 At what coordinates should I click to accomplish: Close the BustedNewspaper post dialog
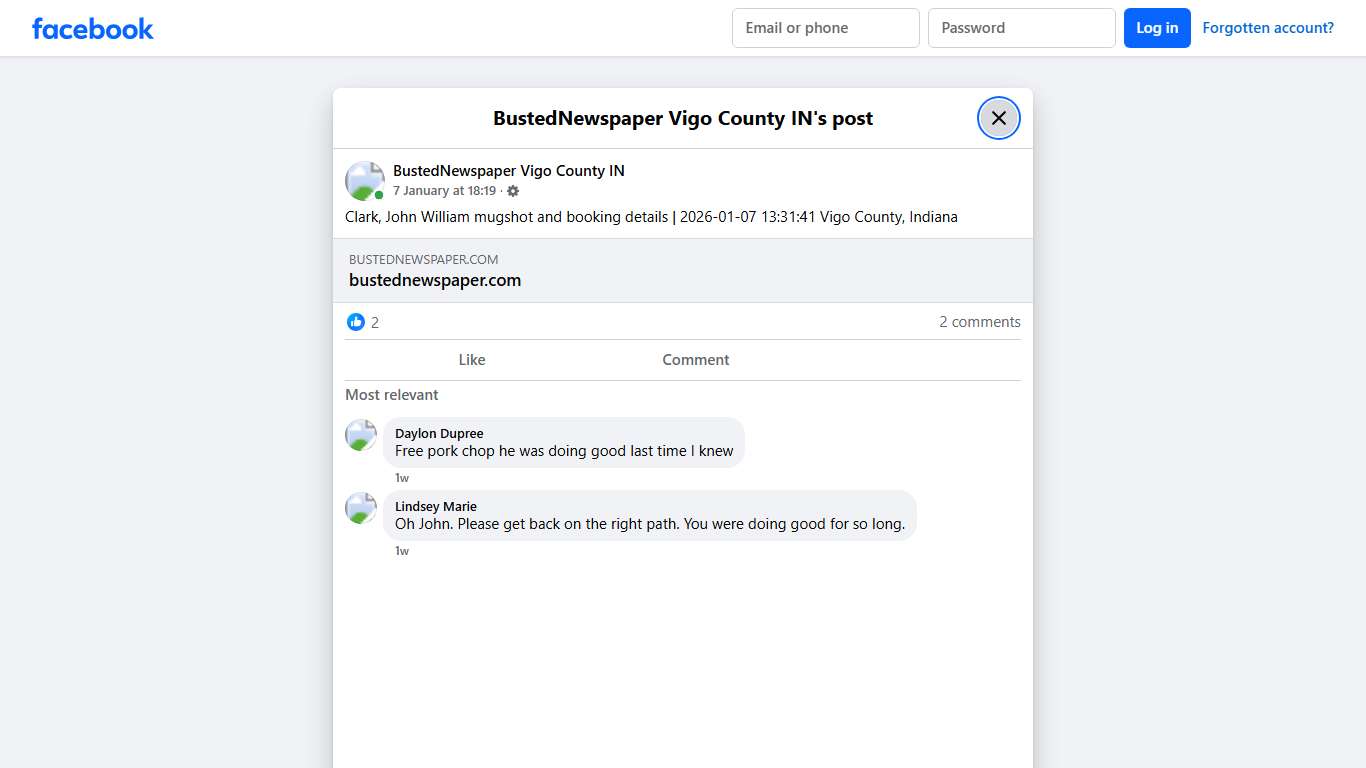[x=998, y=118]
